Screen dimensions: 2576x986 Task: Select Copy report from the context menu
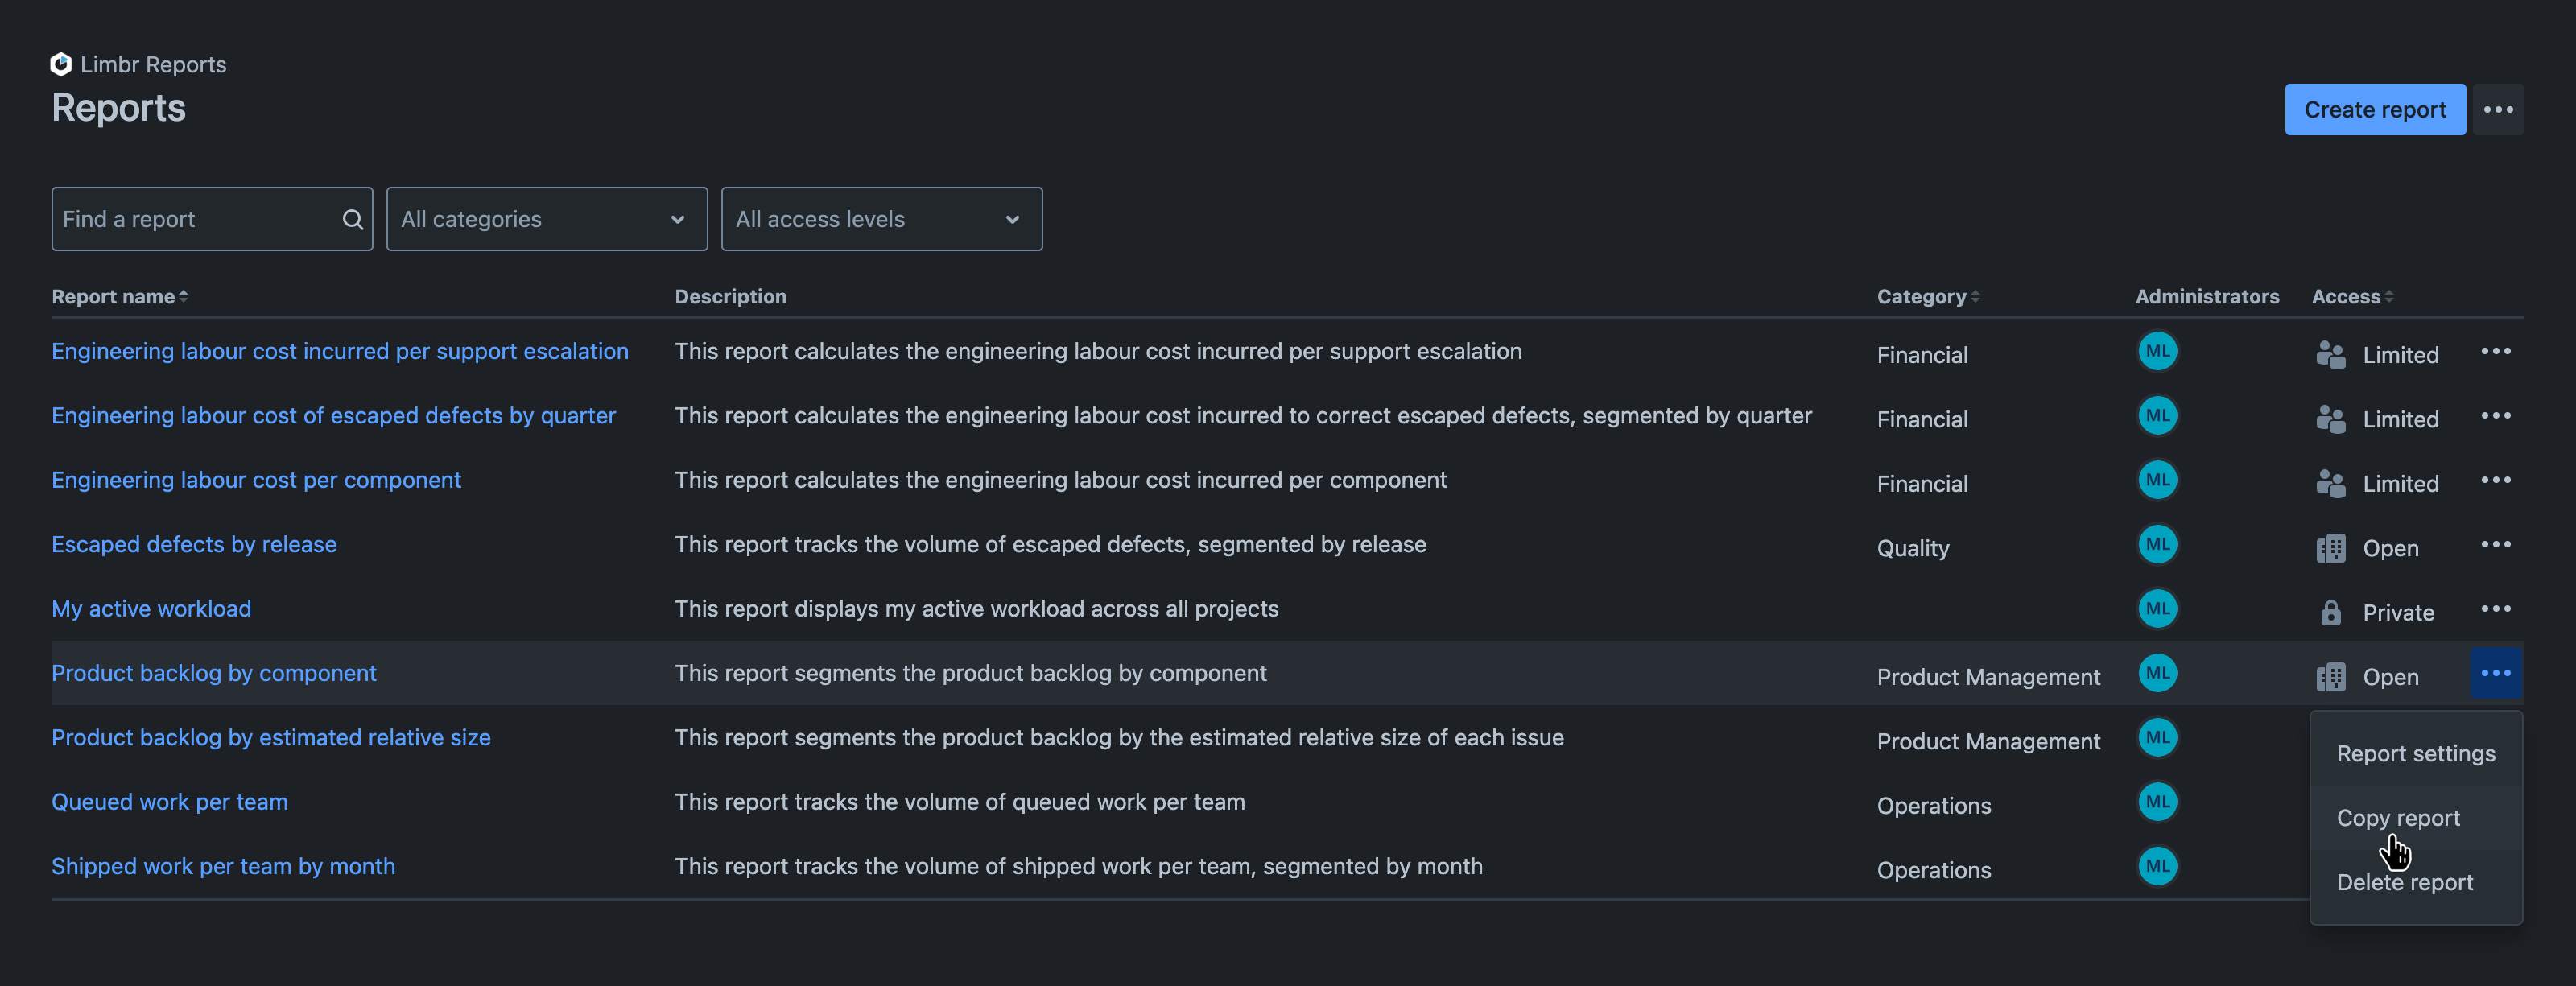click(2399, 817)
